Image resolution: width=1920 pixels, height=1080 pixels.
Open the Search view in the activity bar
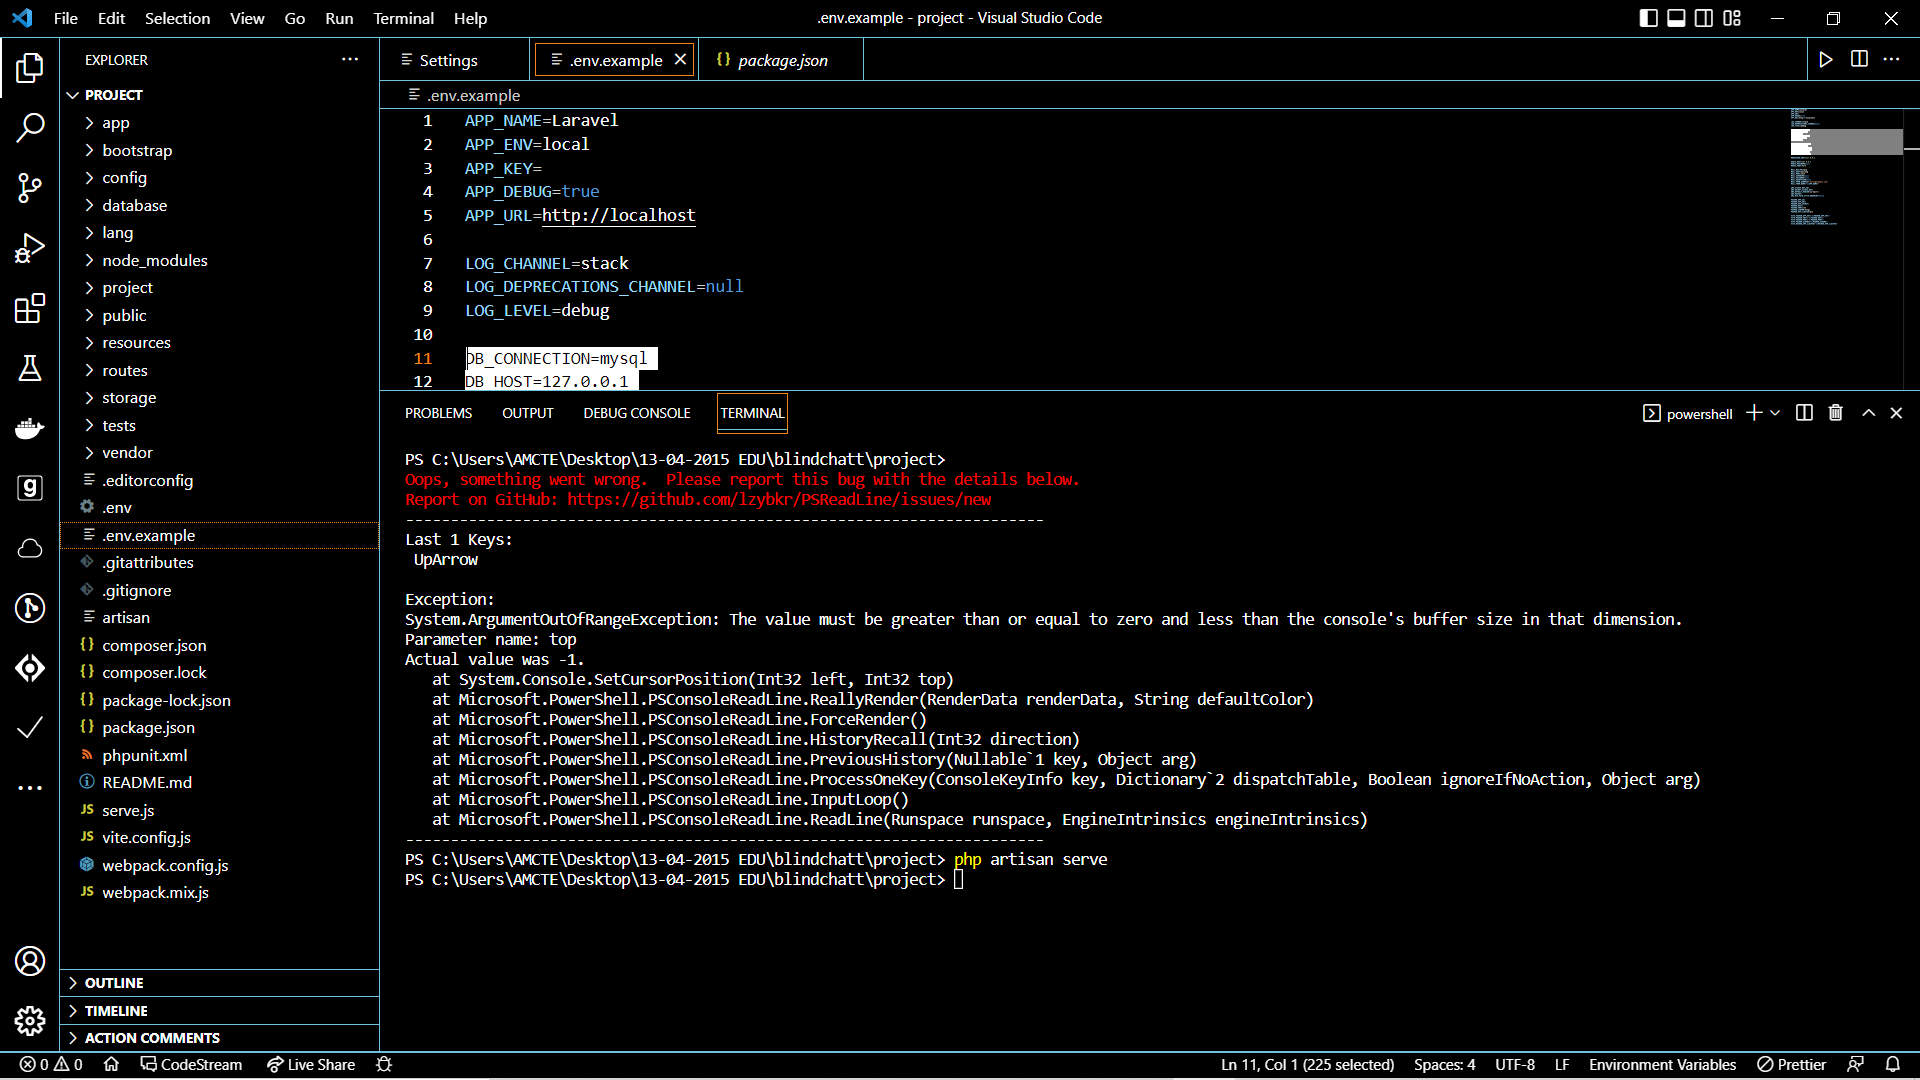(x=30, y=128)
